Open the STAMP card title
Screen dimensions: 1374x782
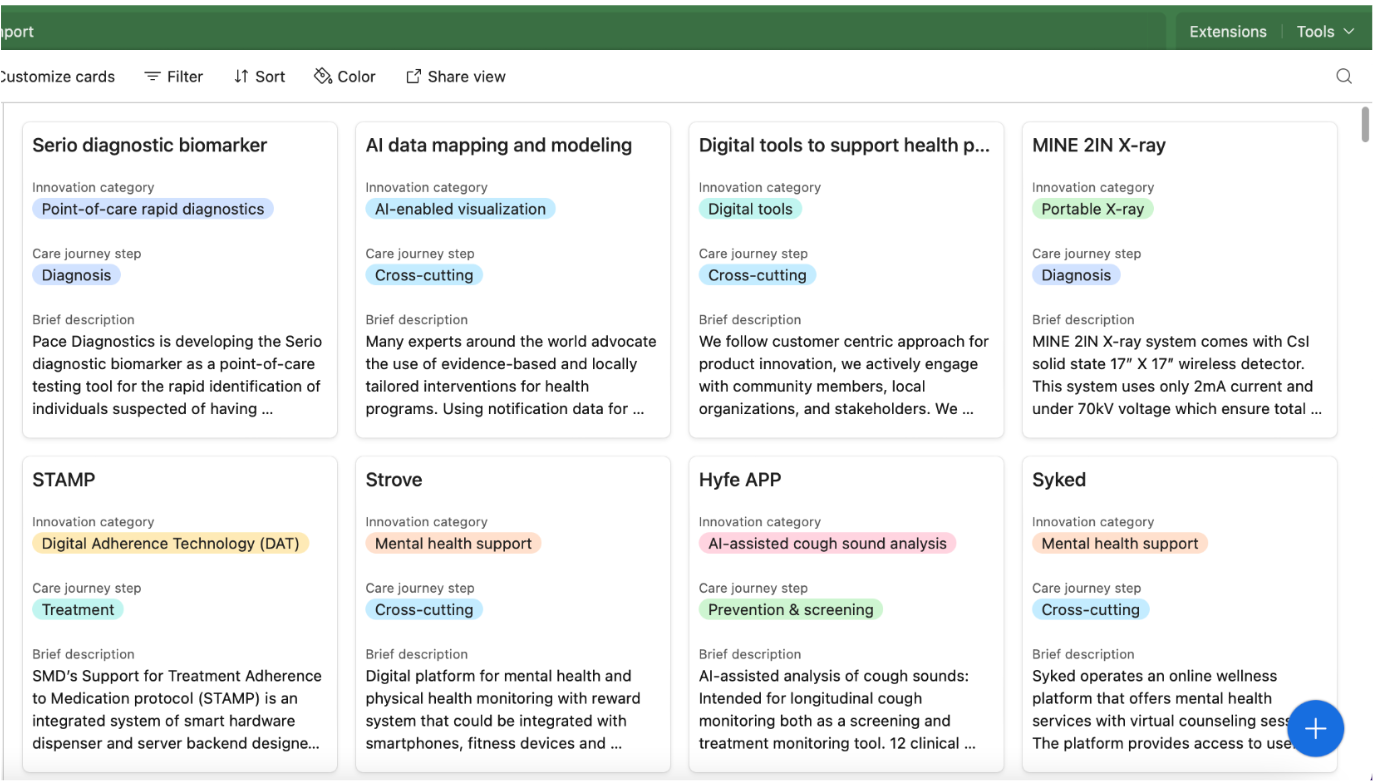(64, 480)
